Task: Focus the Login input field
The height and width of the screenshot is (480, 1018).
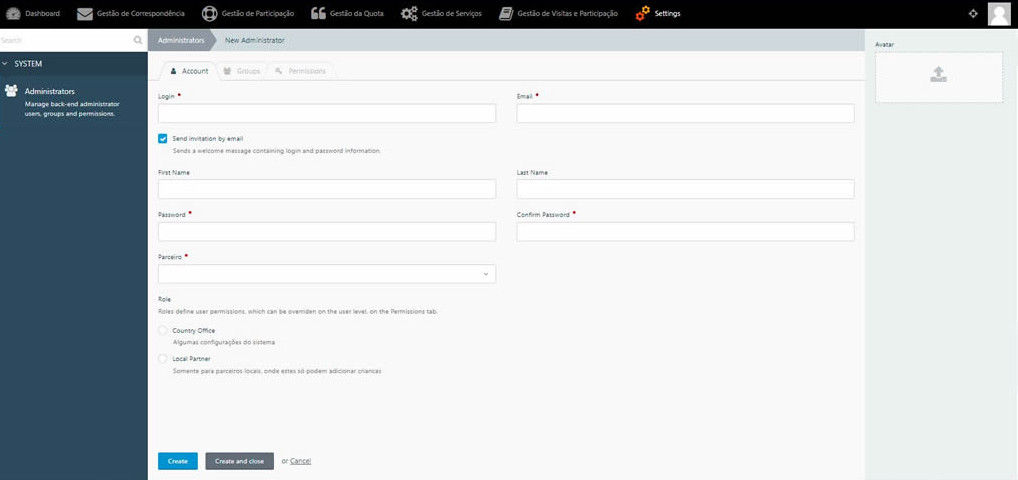Action: 326,113
